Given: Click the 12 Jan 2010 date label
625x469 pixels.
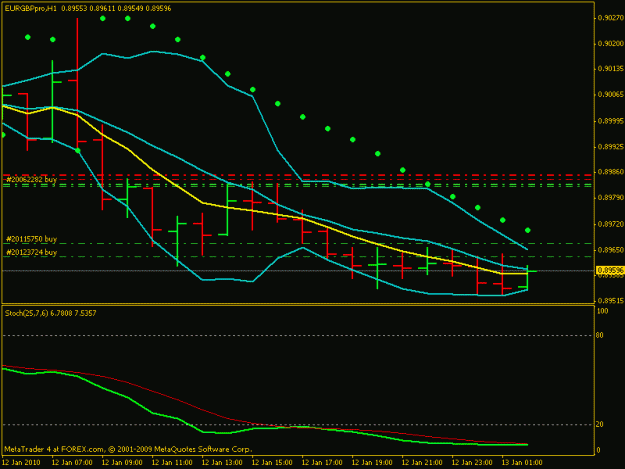Looking at the screenshot, I should tap(21, 463).
